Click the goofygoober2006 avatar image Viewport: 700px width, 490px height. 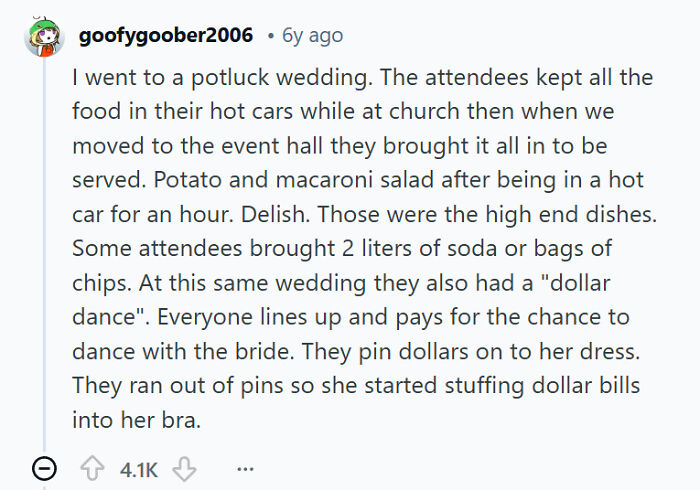[x=44, y=35]
